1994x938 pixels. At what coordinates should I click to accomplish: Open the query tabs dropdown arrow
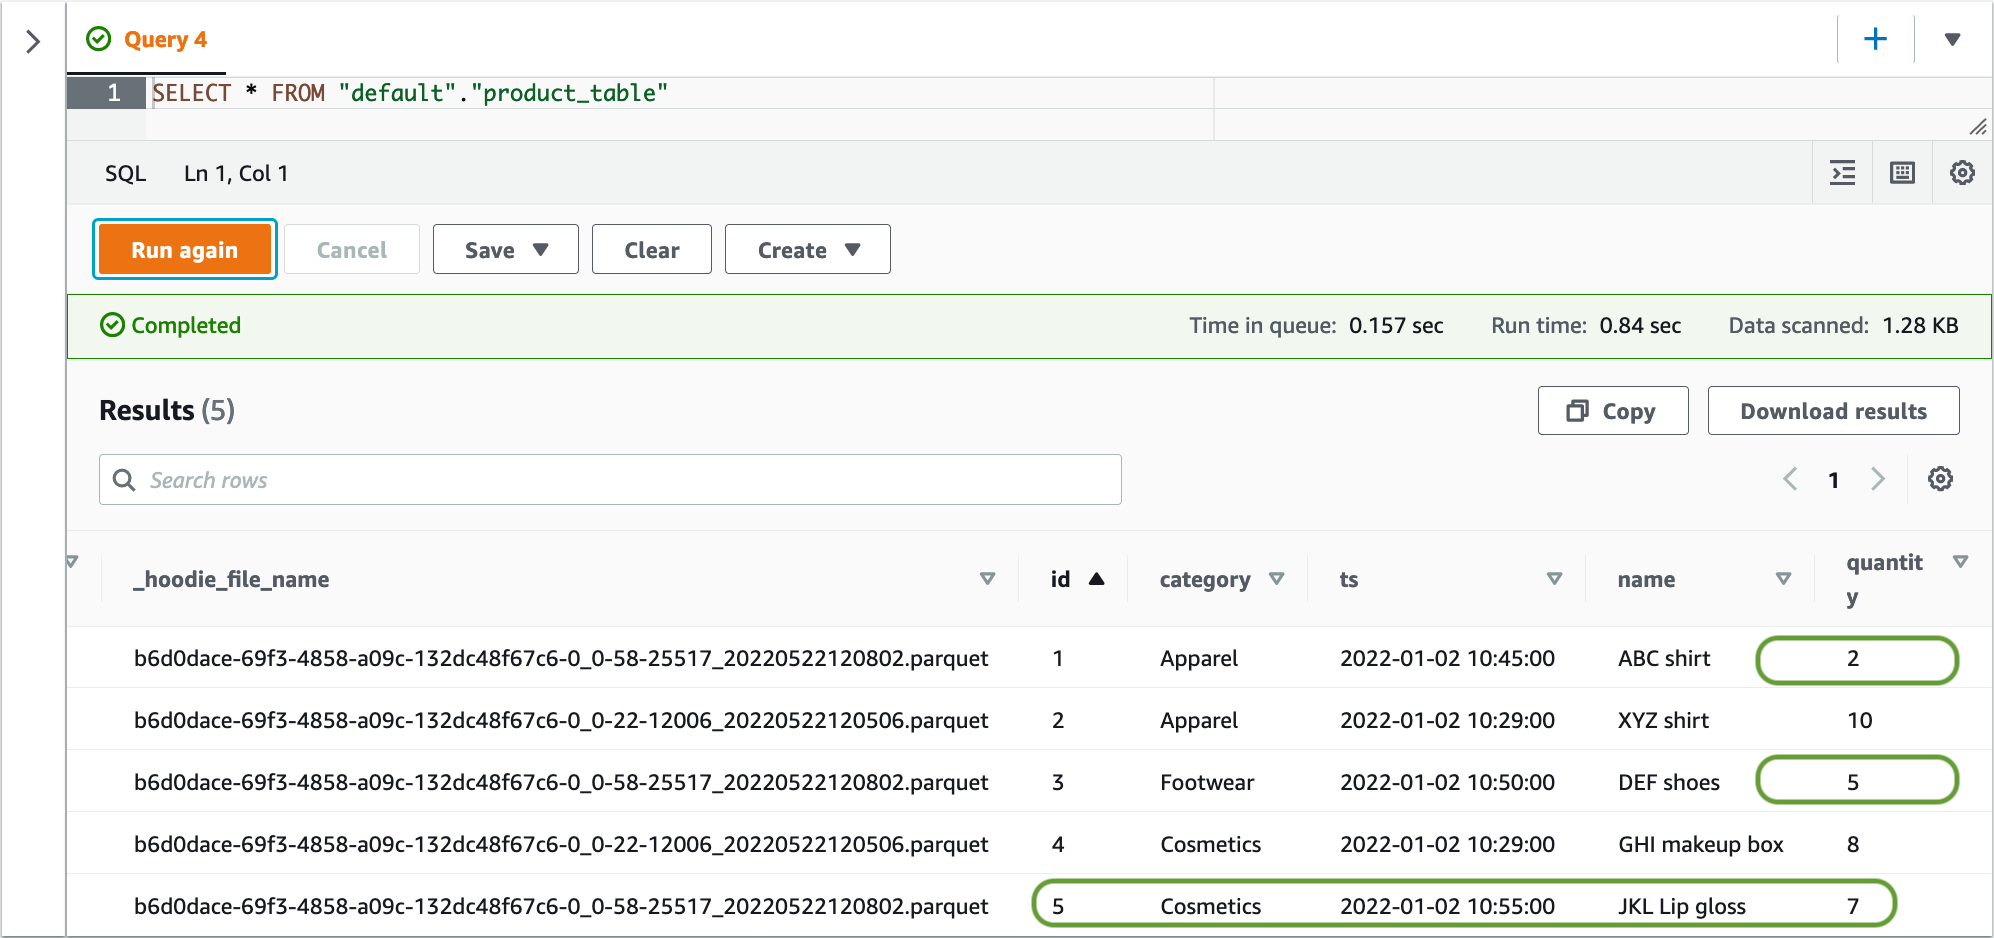tap(1952, 39)
